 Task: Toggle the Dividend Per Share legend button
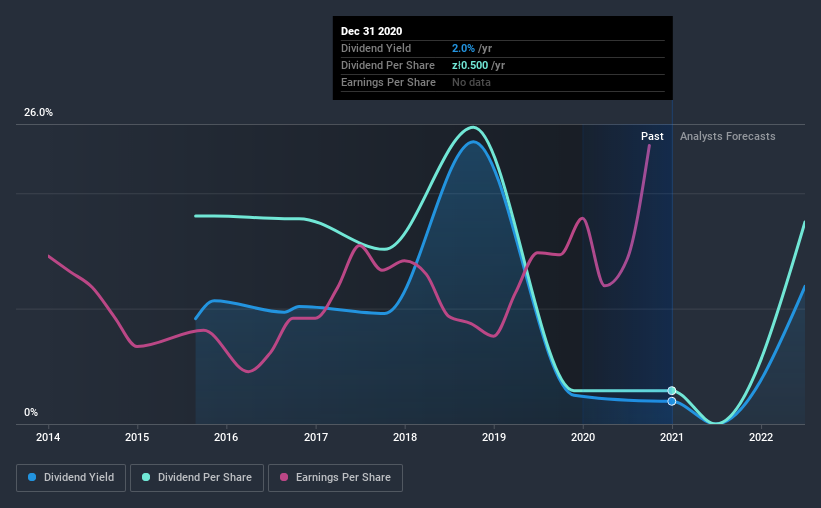pyautogui.click(x=197, y=478)
